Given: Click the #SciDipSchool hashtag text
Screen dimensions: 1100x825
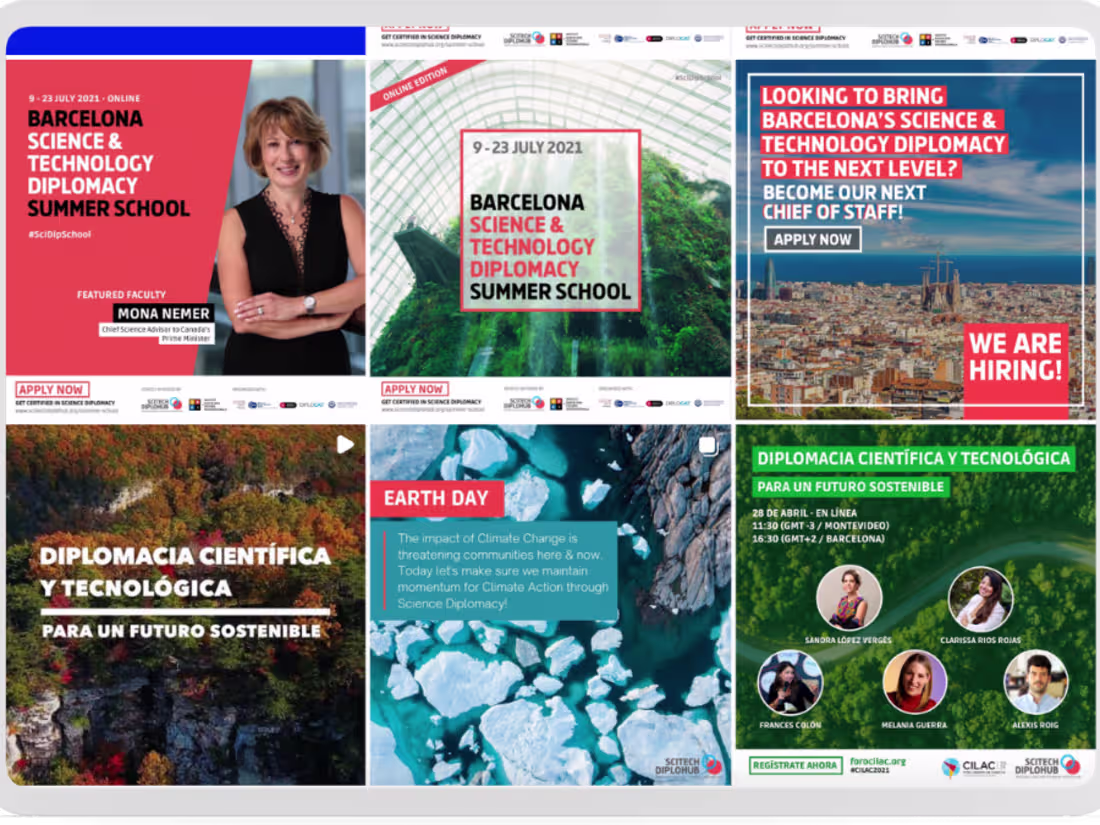Looking at the screenshot, I should [60, 234].
